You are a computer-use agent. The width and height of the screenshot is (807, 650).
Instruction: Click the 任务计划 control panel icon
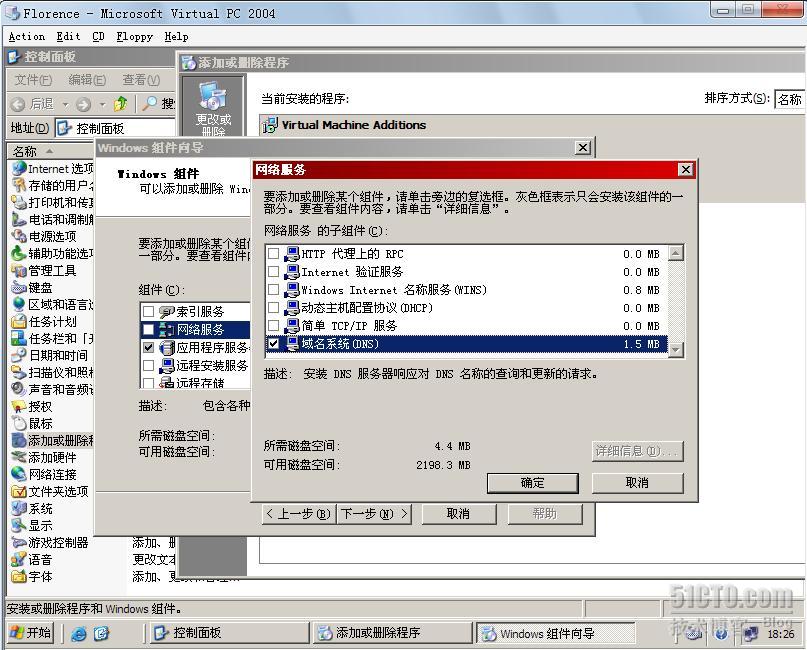(19, 321)
